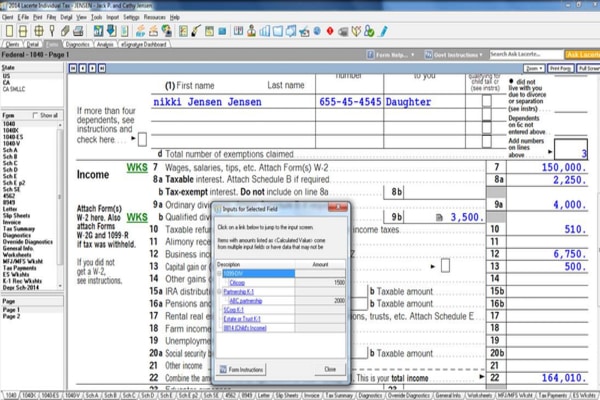The height and width of the screenshot is (400, 600).
Task: Click the document icon beside line 9b amount
Action: (x=439, y=218)
